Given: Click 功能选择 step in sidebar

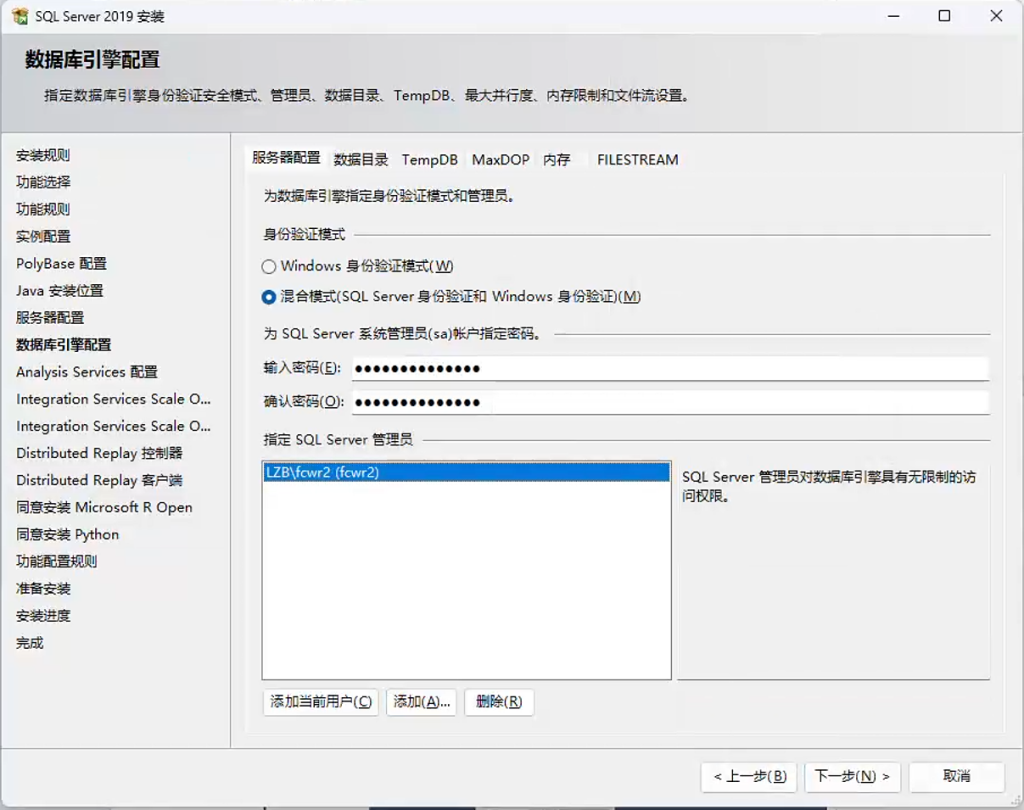Looking at the screenshot, I should point(43,182).
